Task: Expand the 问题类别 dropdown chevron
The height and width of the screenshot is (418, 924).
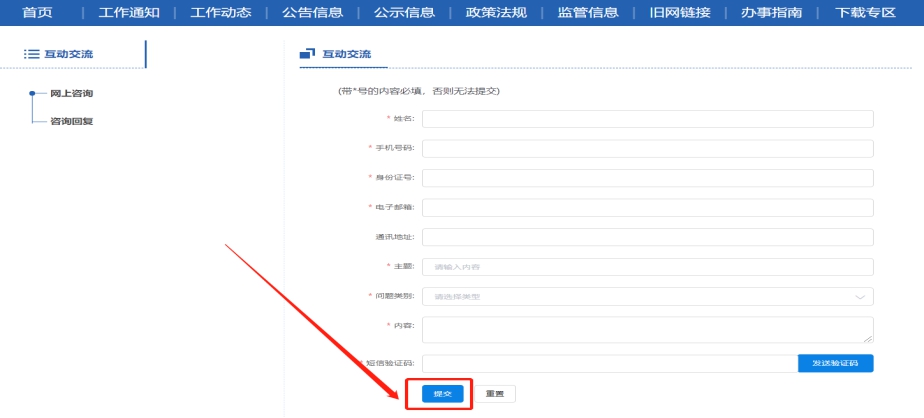Action: [x=859, y=297]
